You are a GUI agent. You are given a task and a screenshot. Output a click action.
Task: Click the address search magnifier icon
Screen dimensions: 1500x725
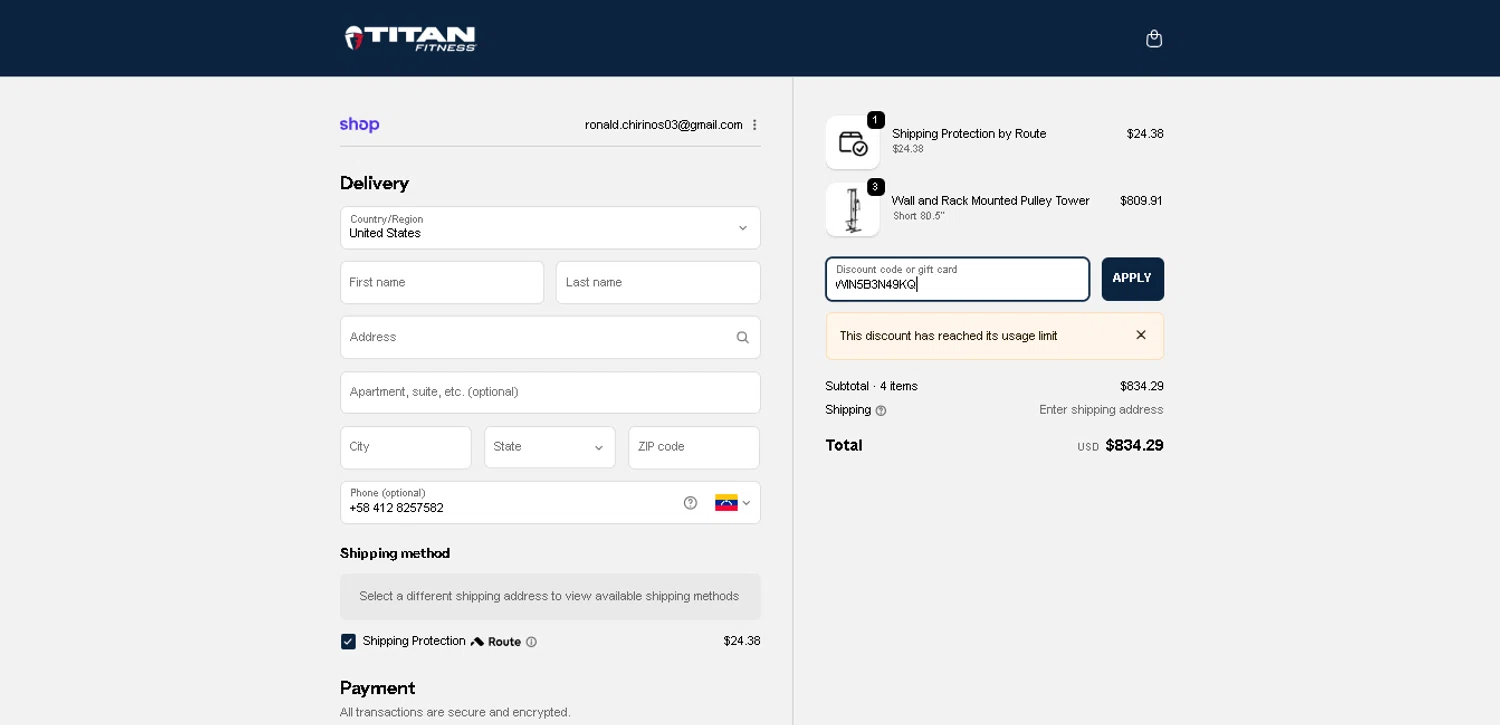[742, 338]
